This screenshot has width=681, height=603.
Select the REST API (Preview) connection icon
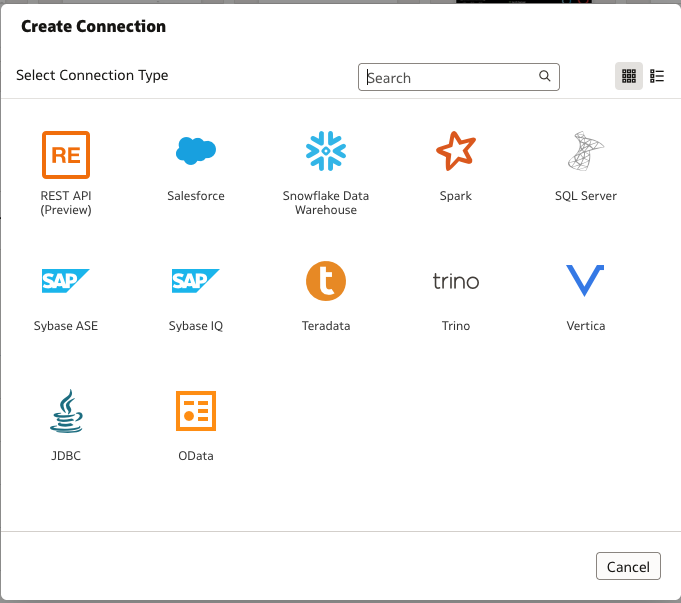pos(66,155)
